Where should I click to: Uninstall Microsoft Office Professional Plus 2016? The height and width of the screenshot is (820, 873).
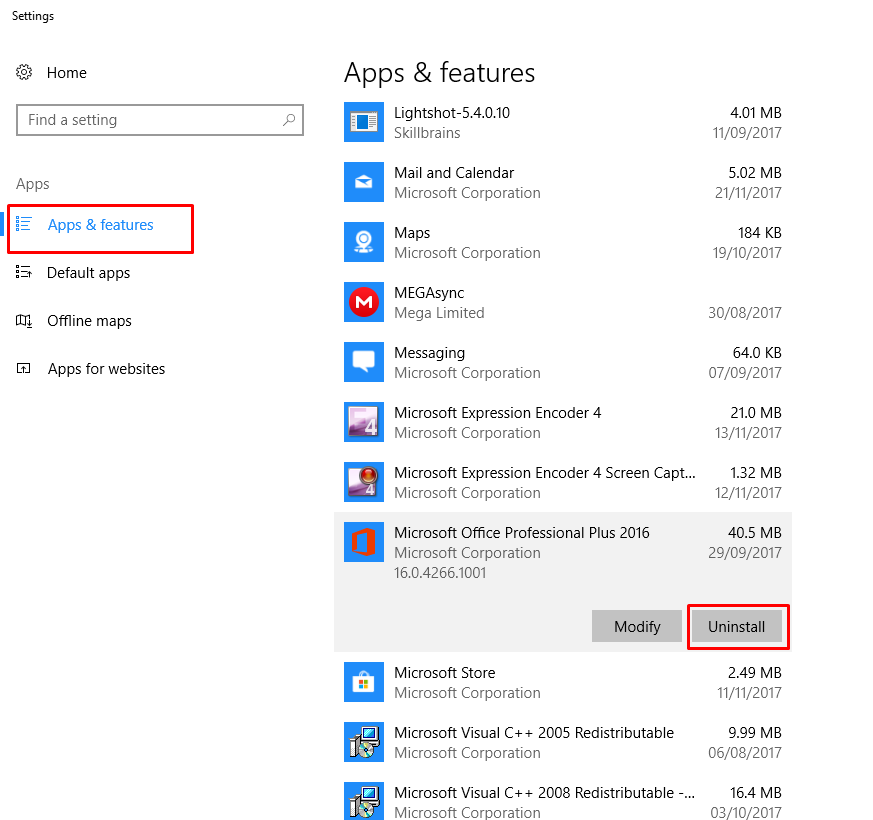point(736,626)
